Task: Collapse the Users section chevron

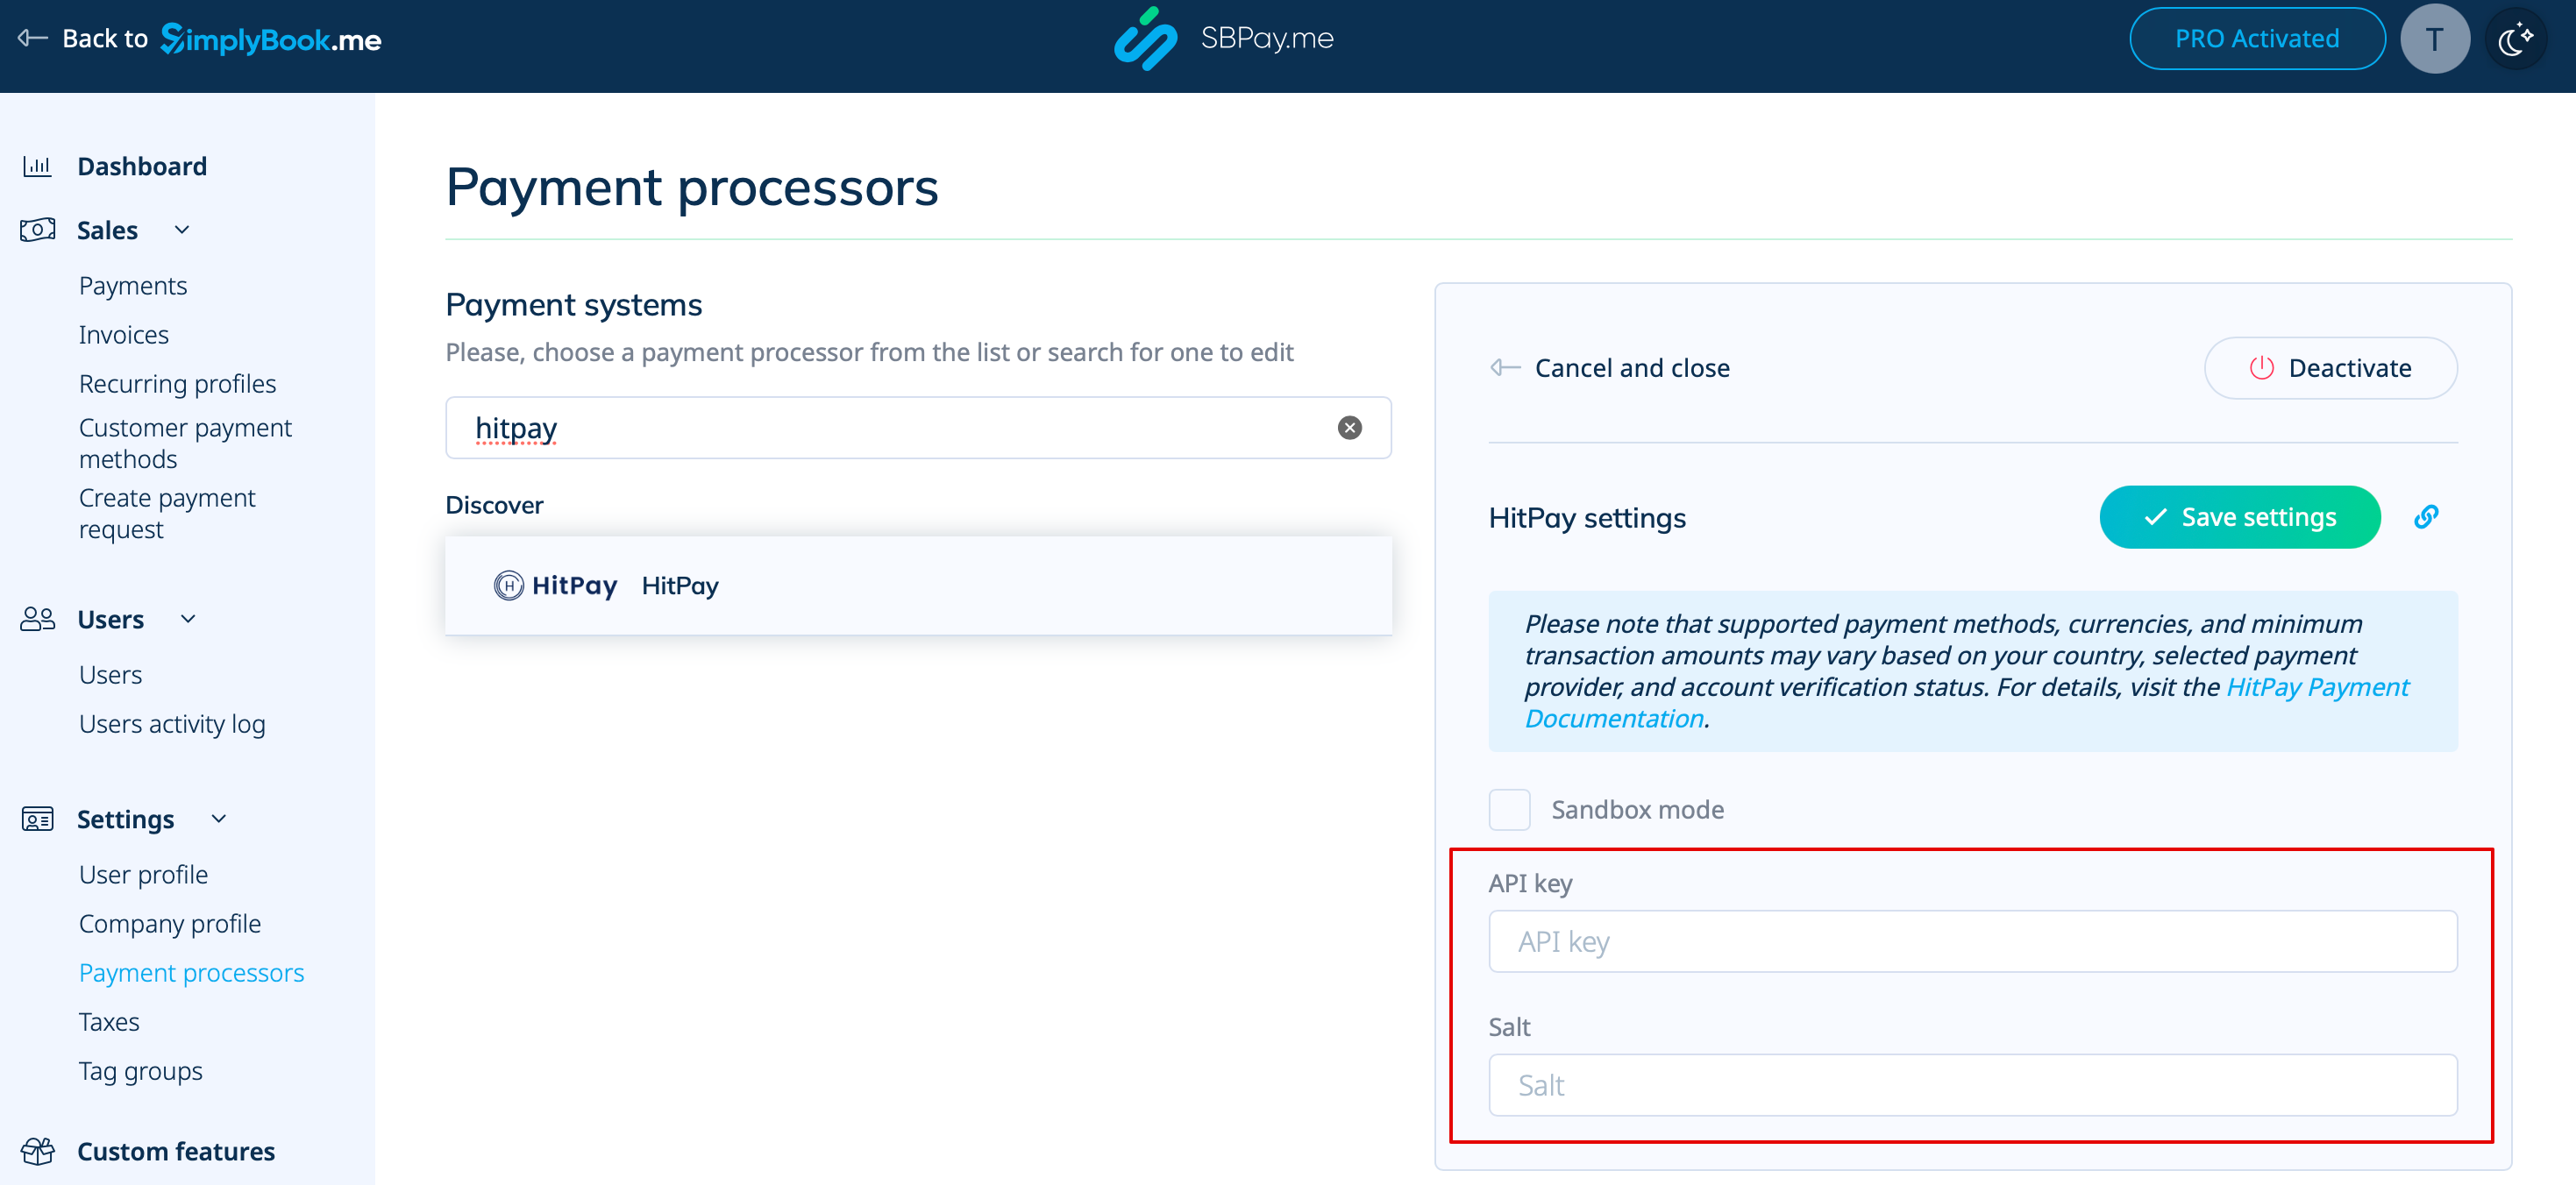Action: [188, 619]
